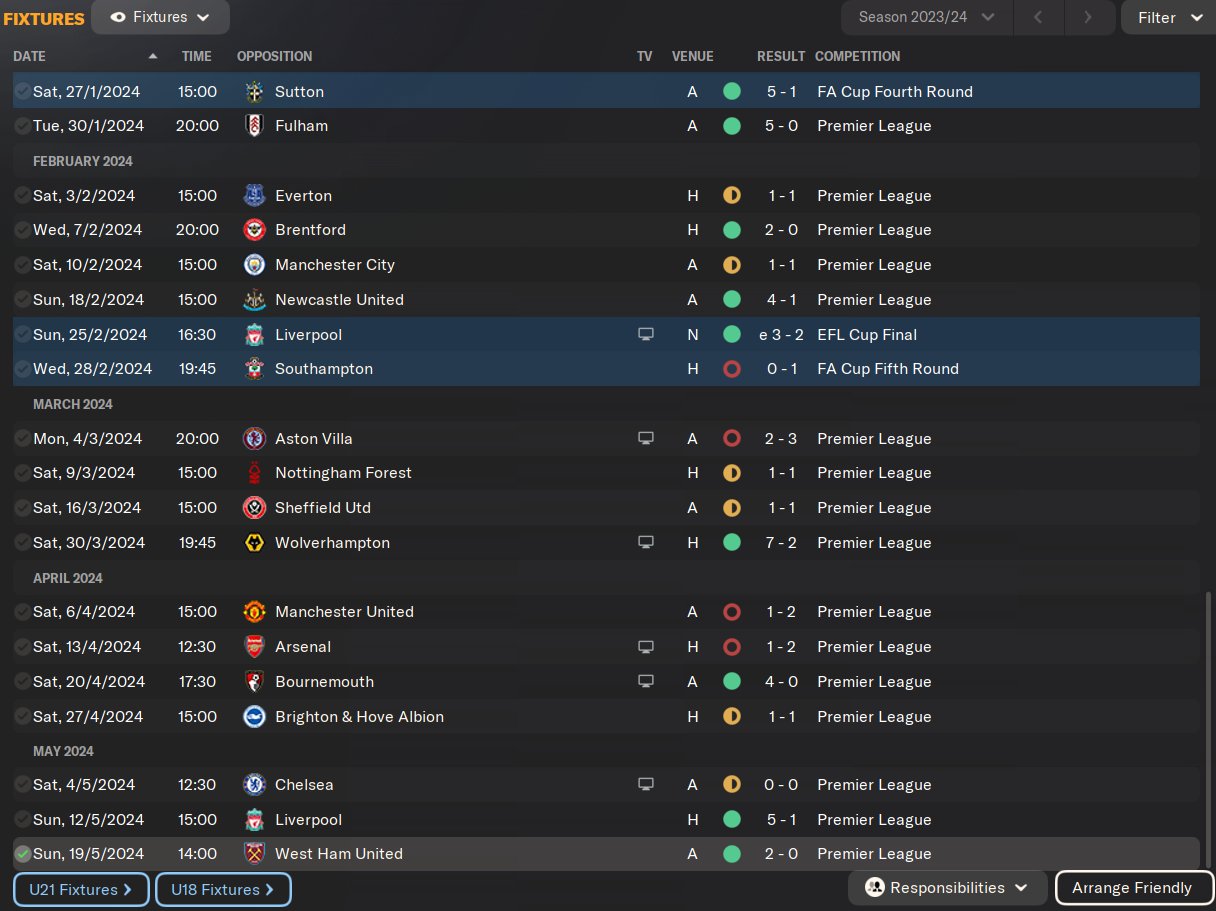Open the Filter dropdown
The height and width of the screenshot is (911, 1216).
[1168, 17]
